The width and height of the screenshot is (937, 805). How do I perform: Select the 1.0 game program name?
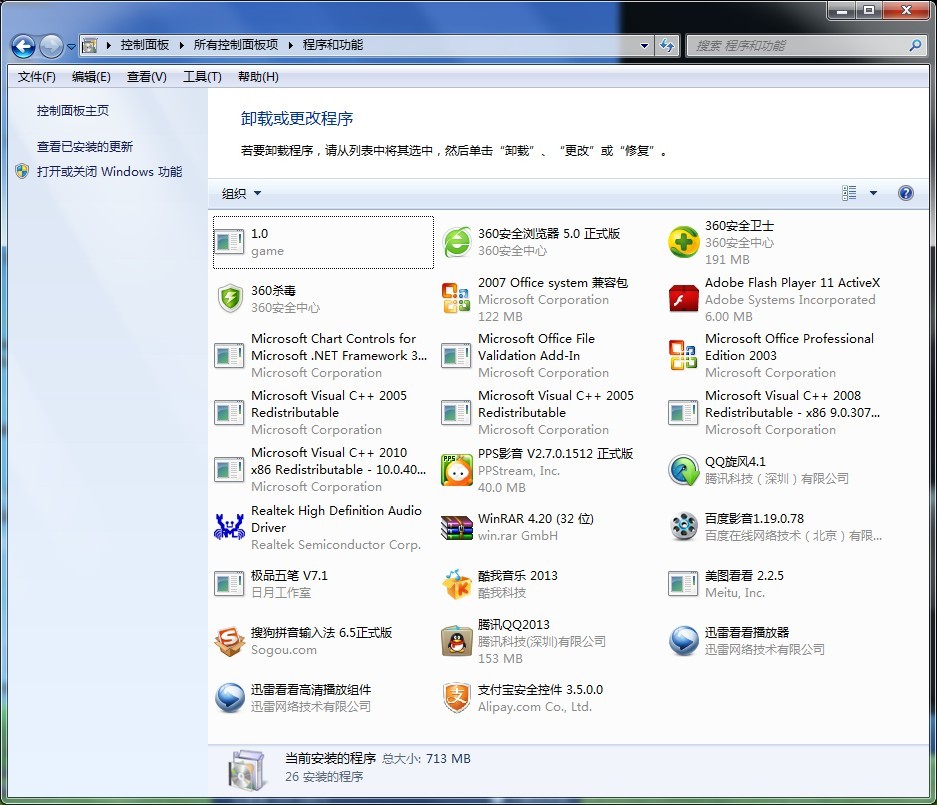coord(259,234)
